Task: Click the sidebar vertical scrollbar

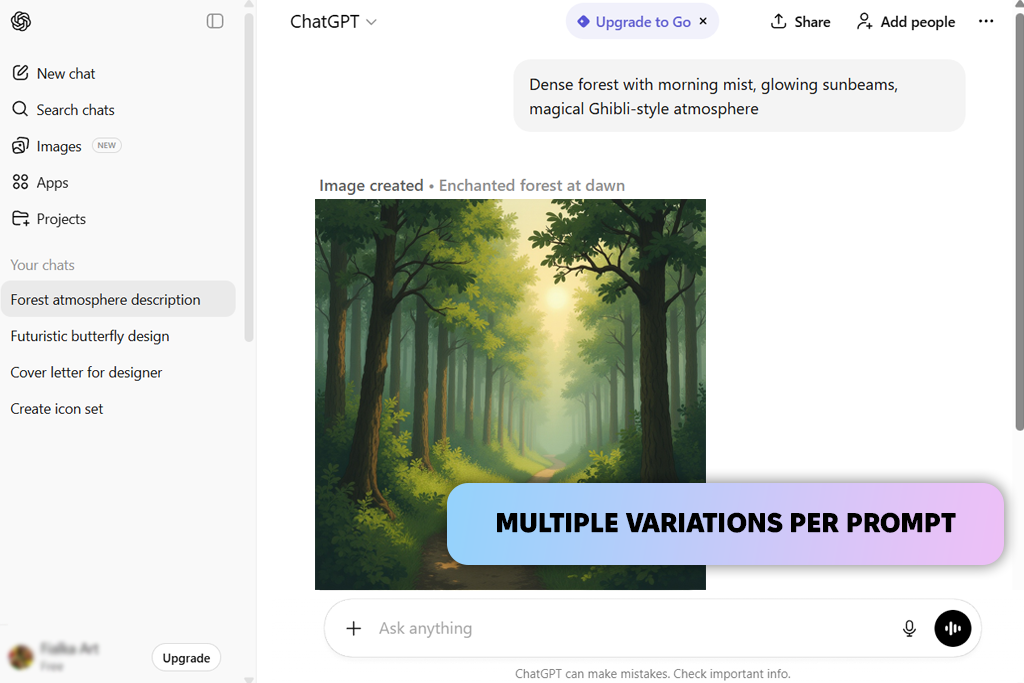Action: coord(248,176)
